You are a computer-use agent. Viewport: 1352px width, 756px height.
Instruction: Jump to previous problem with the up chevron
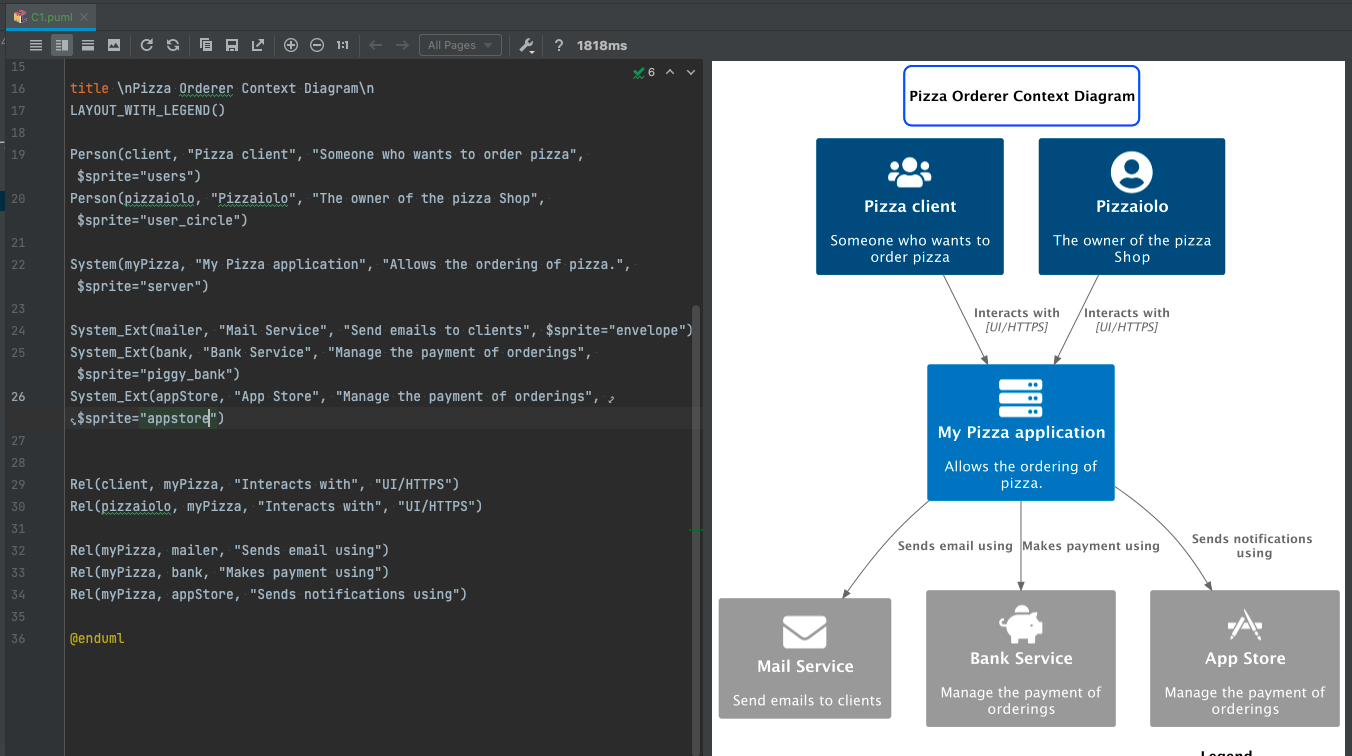671,72
